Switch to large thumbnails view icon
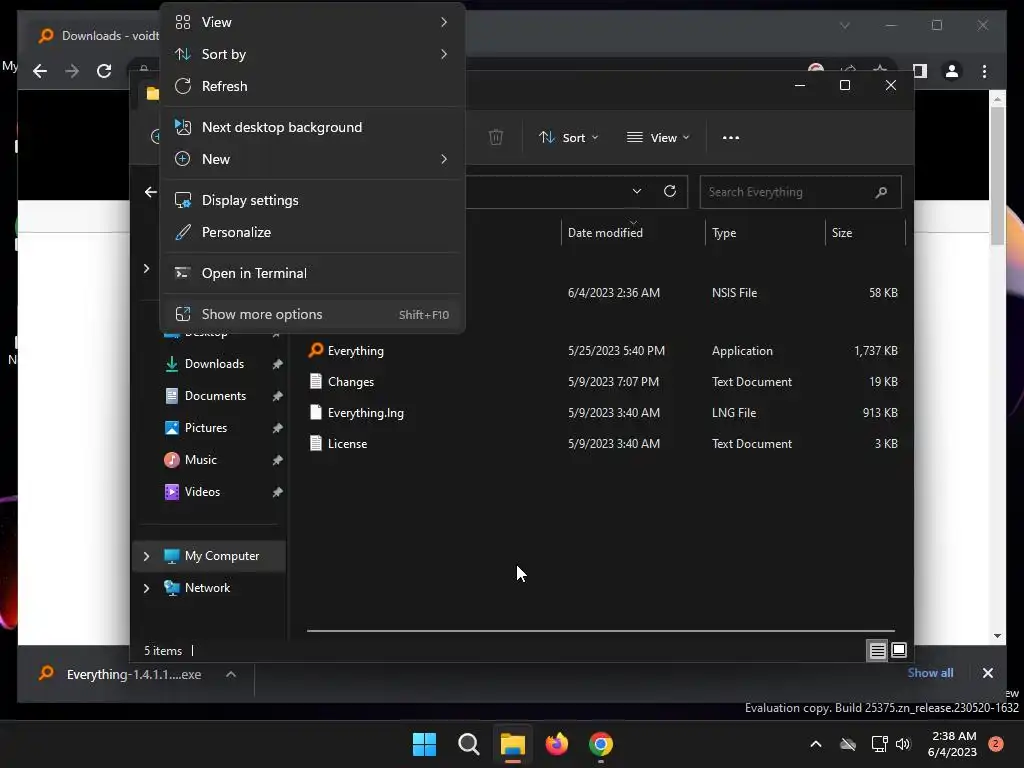The image size is (1024, 768). coord(899,650)
